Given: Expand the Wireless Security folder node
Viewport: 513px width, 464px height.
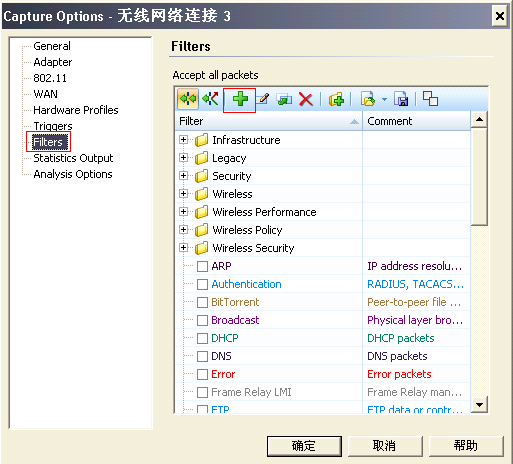Looking at the screenshot, I should [x=183, y=248].
